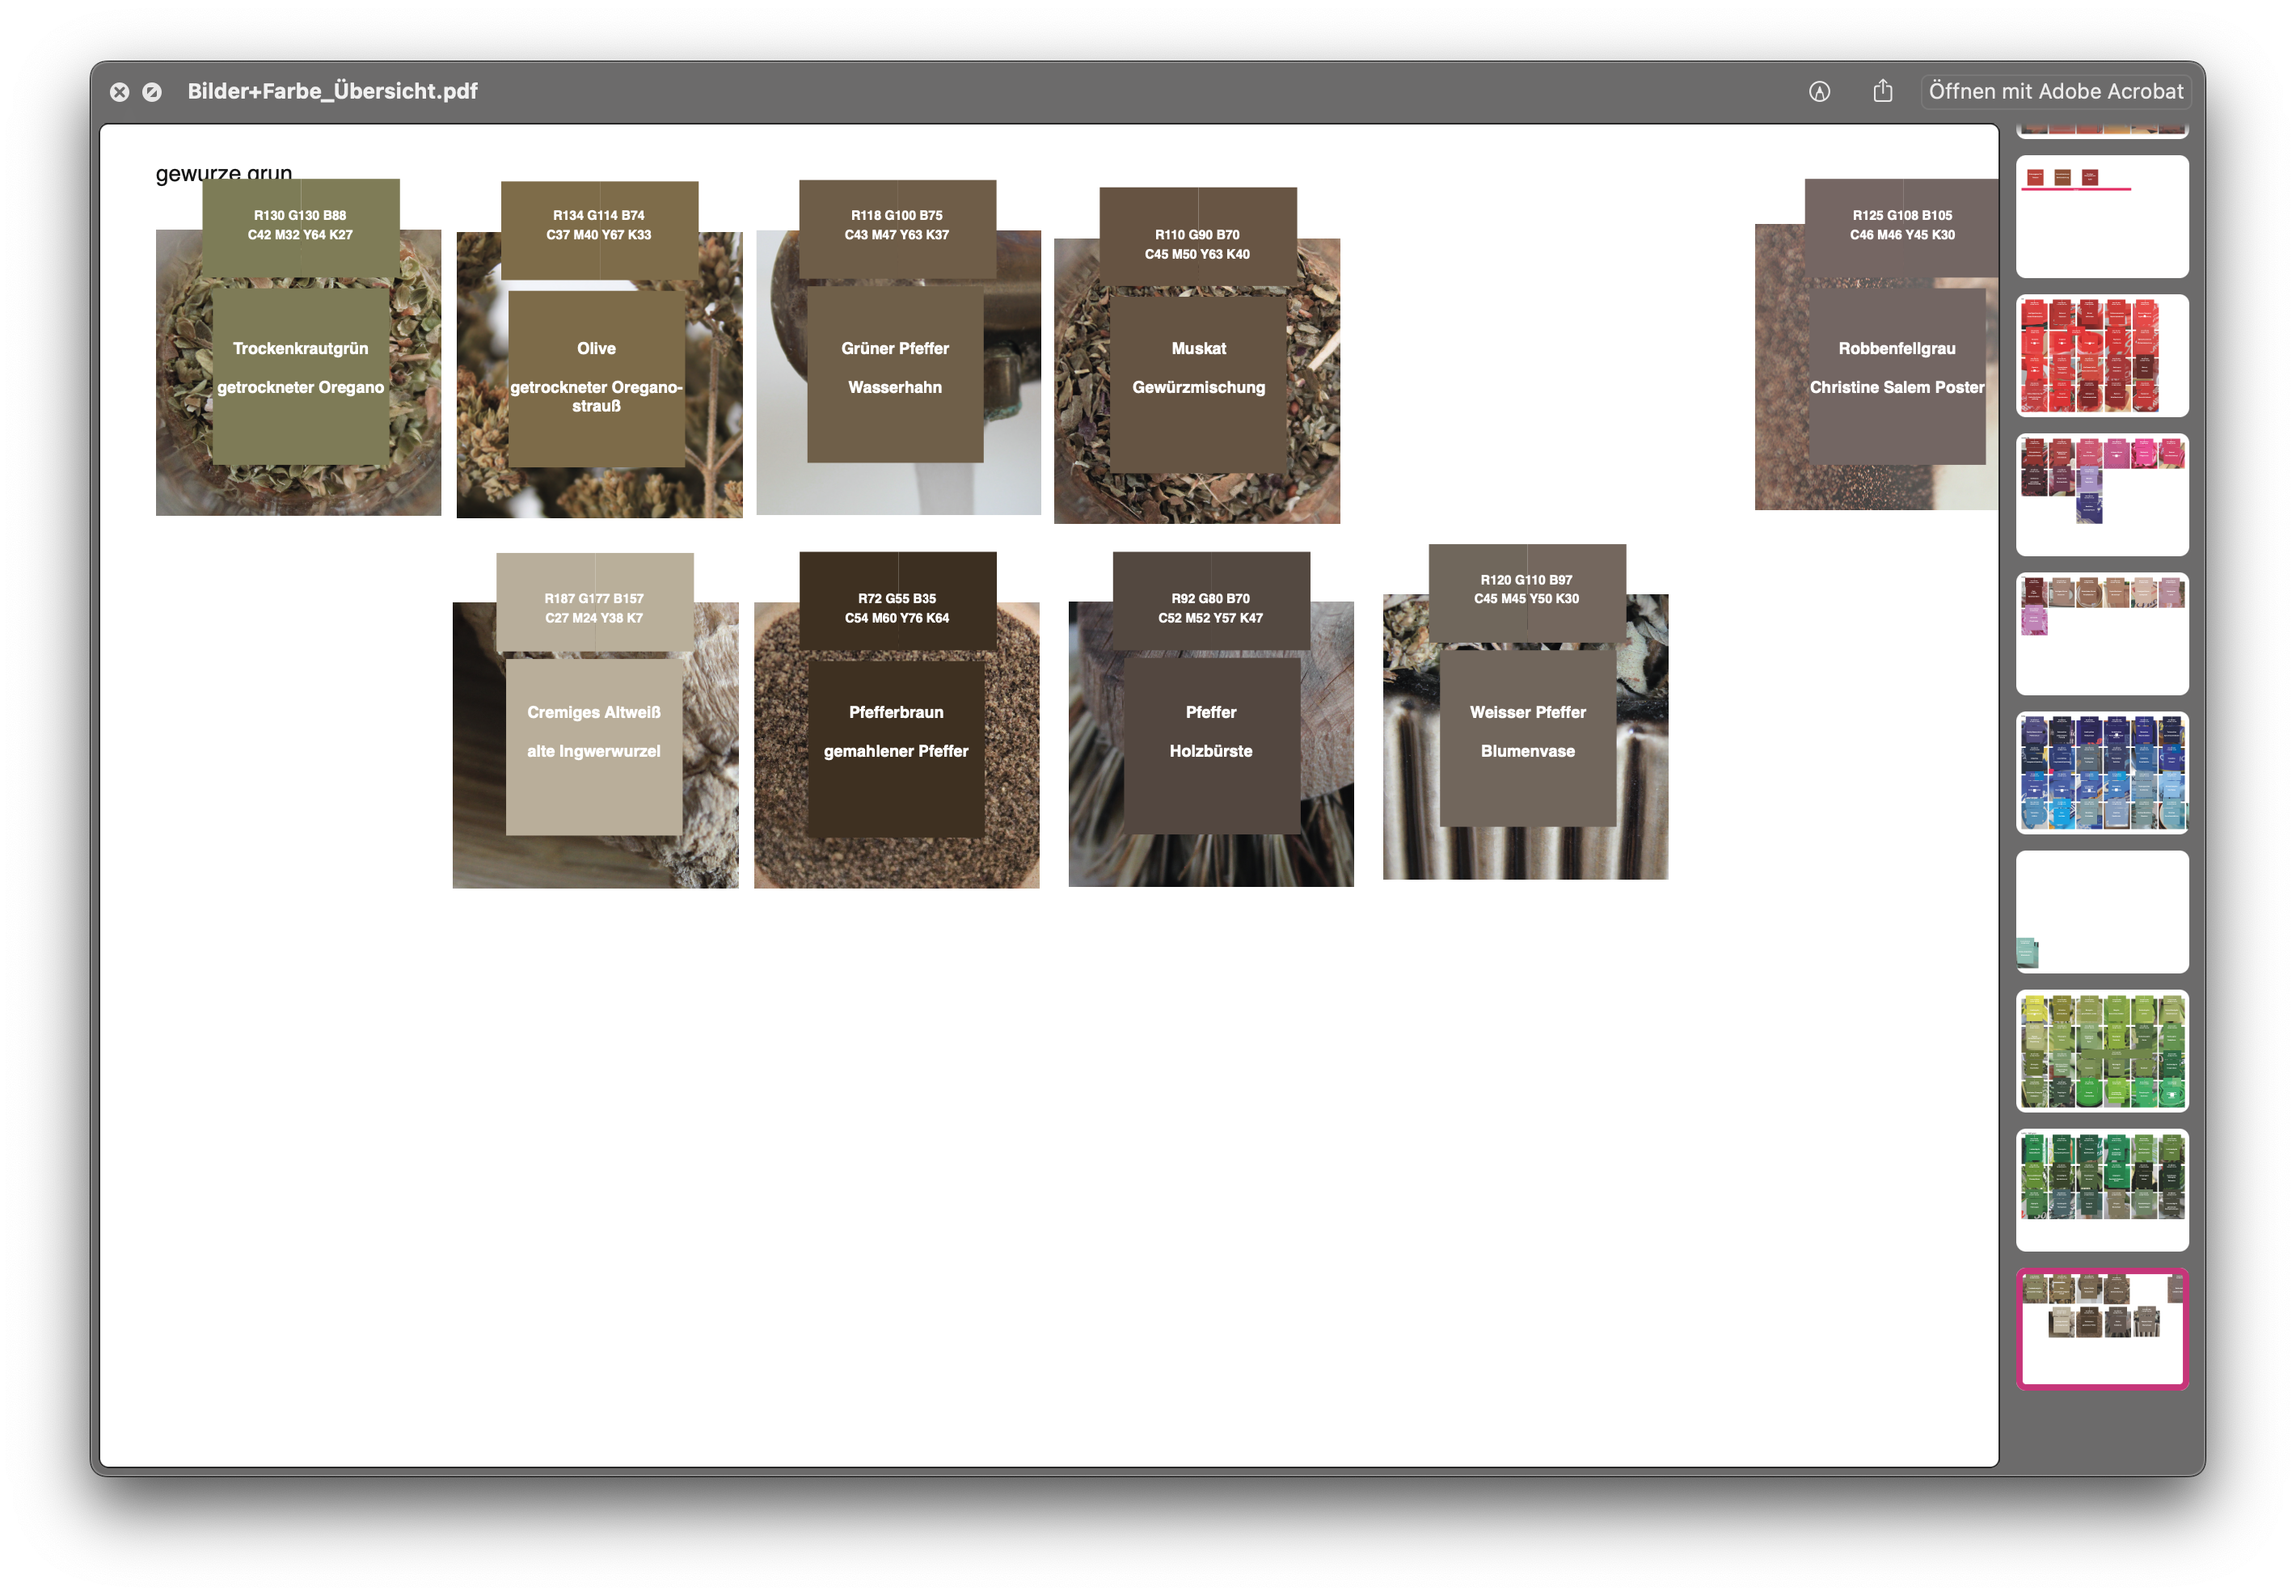Select the red swatches page thumbnail
This screenshot has width=2296, height=1596.
[2101, 356]
